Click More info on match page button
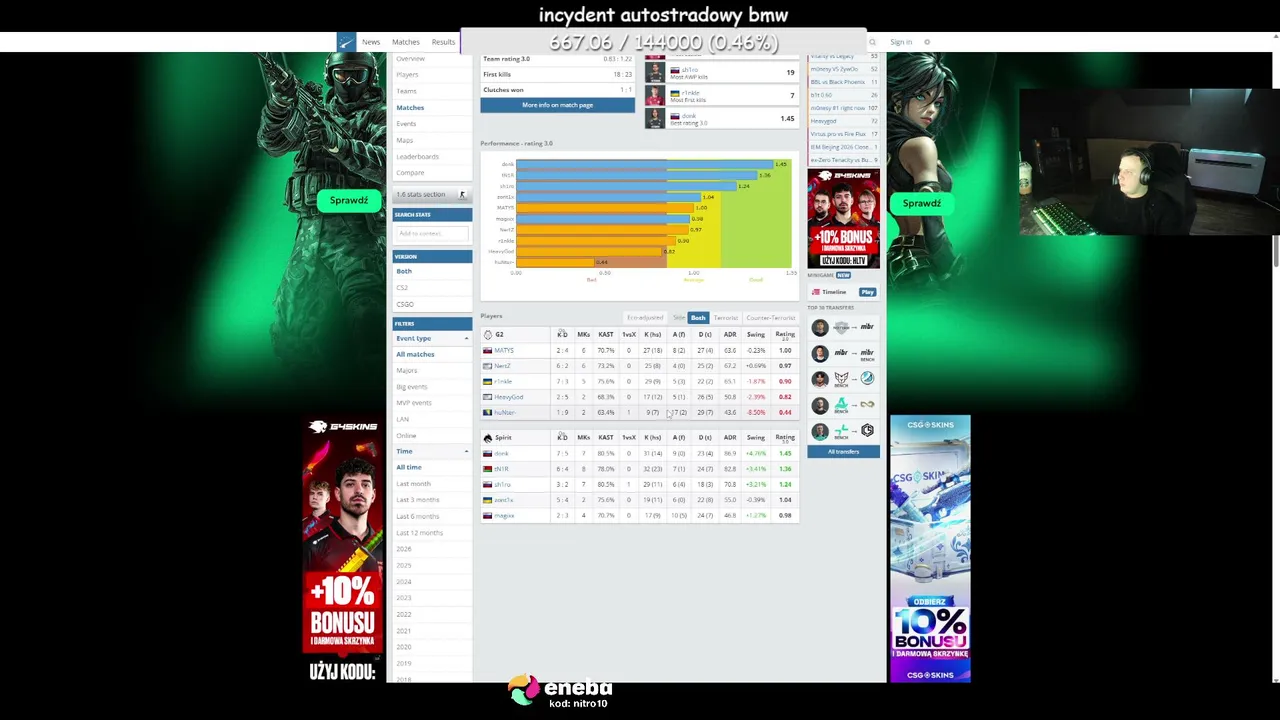This screenshot has width=1280, height=720. [x=557, y=105]
